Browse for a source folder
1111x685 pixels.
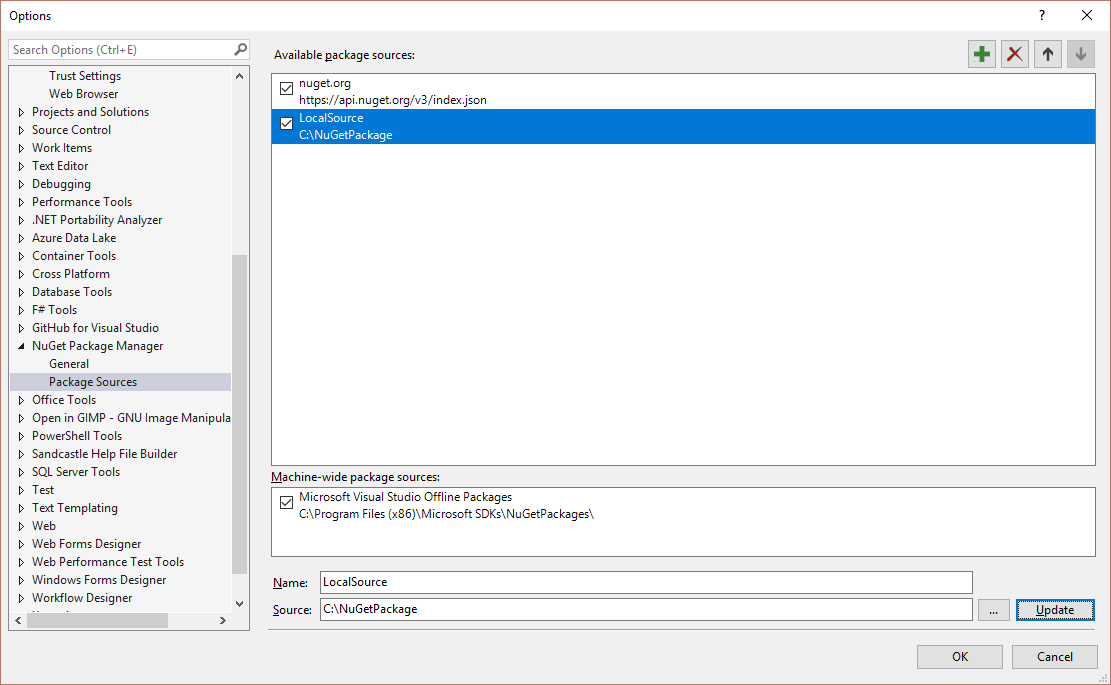point(993,609)
